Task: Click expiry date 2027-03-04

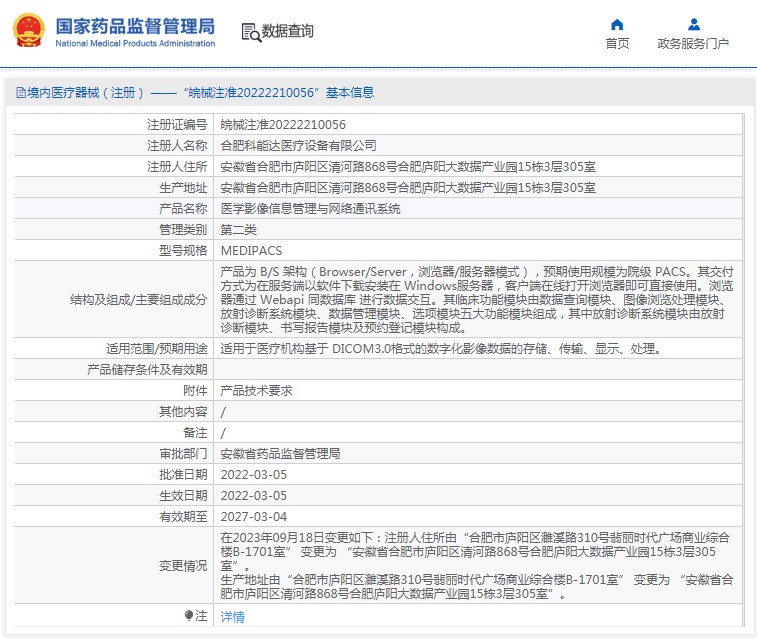Action: click(x=253, y=516)
